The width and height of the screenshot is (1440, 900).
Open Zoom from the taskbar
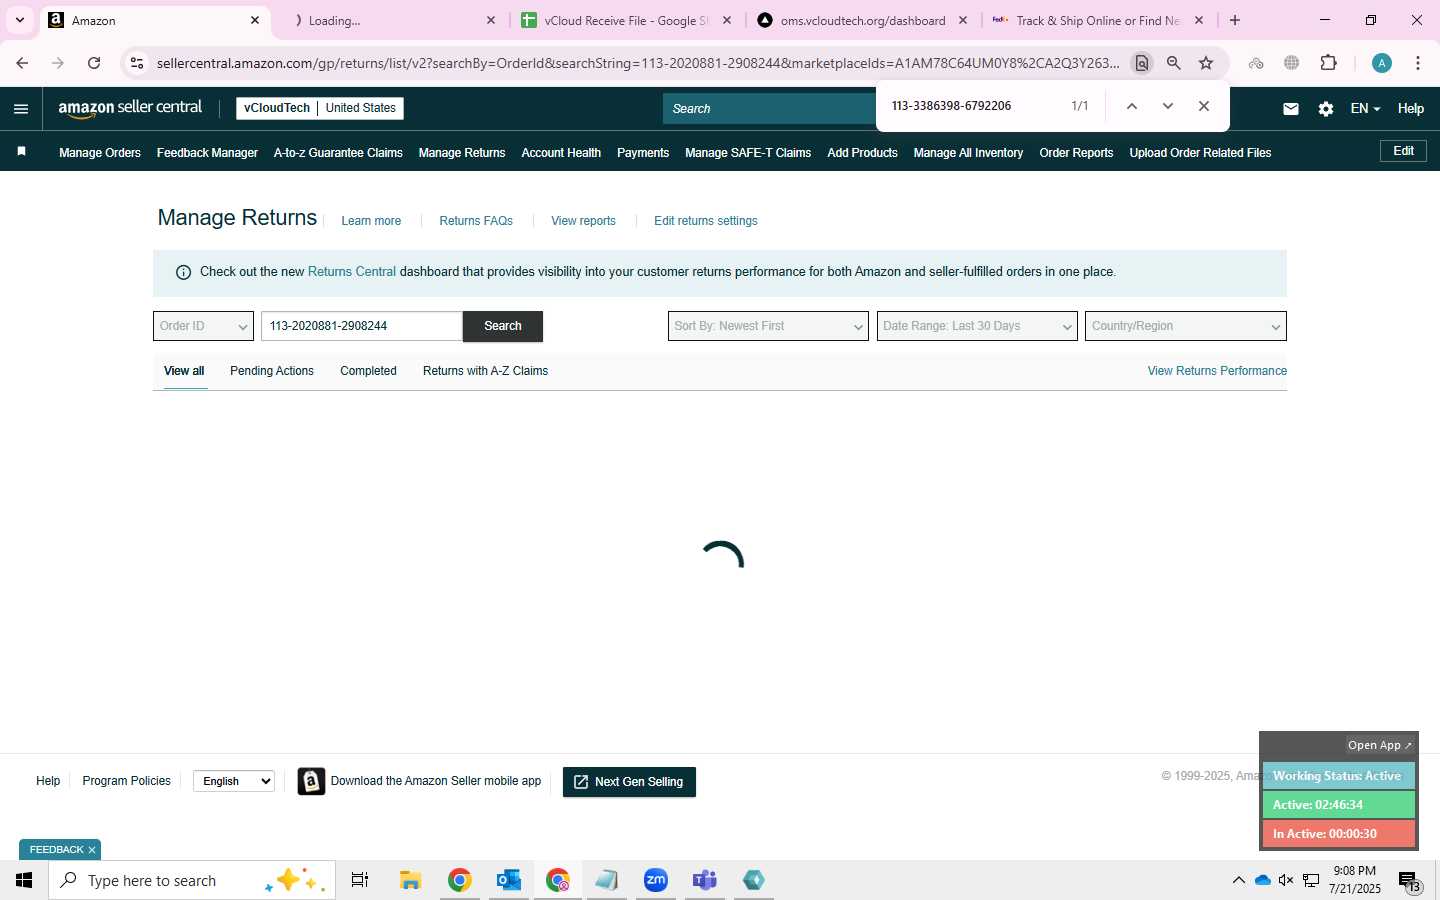[656, 880]
